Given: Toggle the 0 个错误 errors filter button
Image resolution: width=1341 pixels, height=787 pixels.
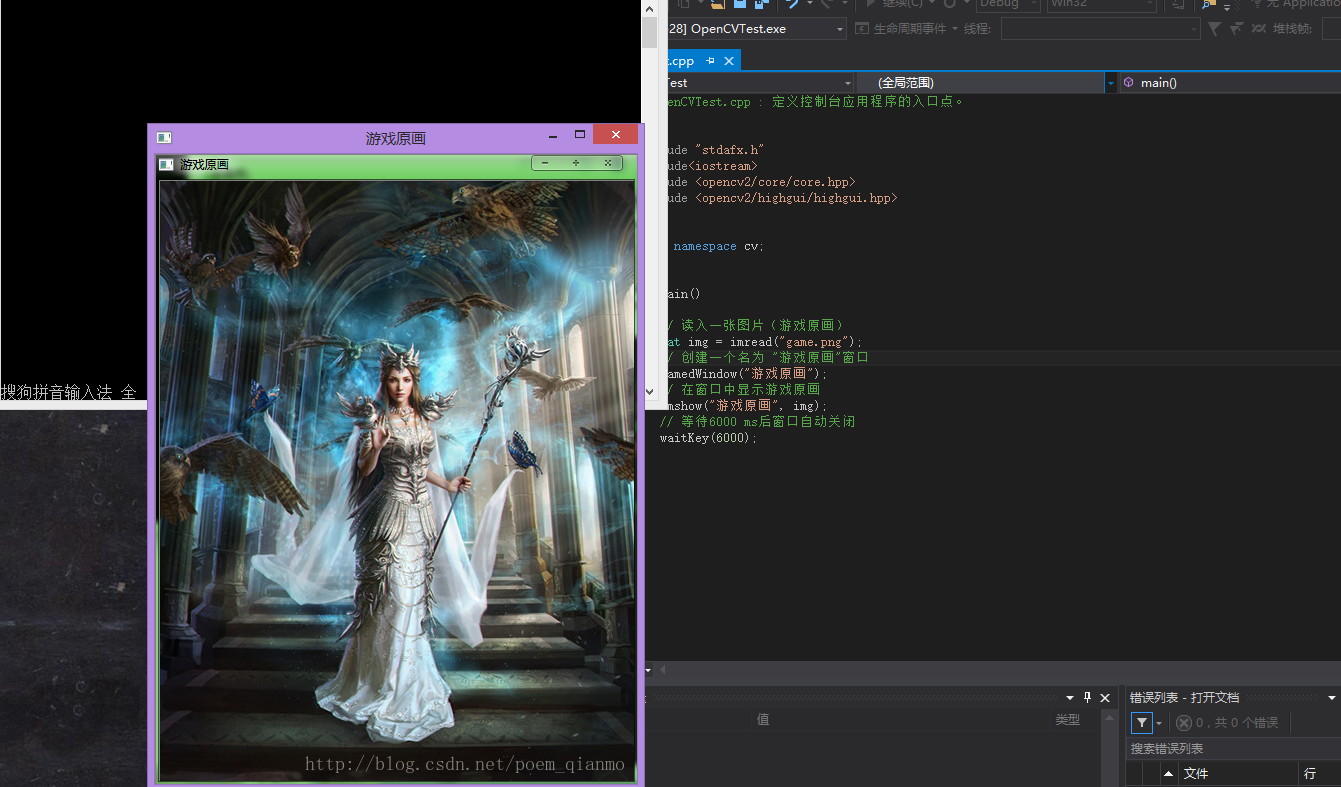Looking at the screenshot, I should [1227, 722].
